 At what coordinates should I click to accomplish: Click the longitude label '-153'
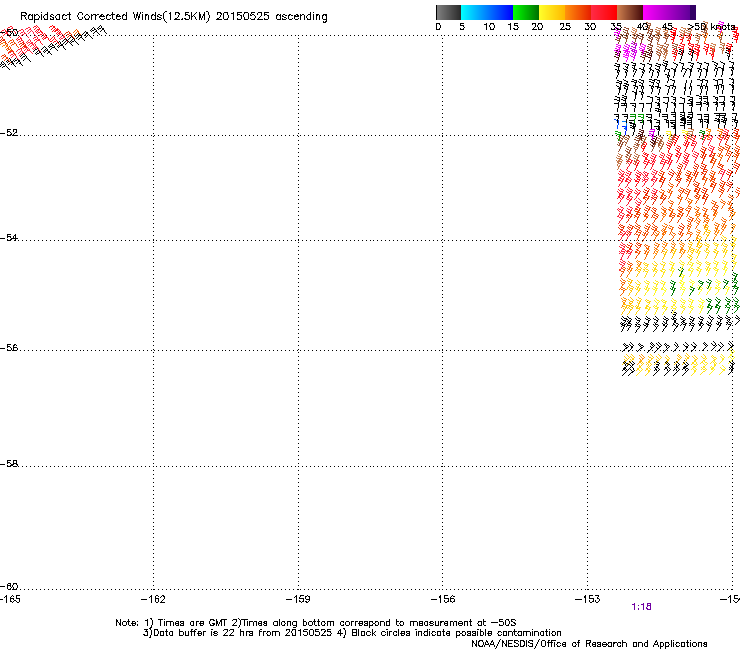coord(588,599)
